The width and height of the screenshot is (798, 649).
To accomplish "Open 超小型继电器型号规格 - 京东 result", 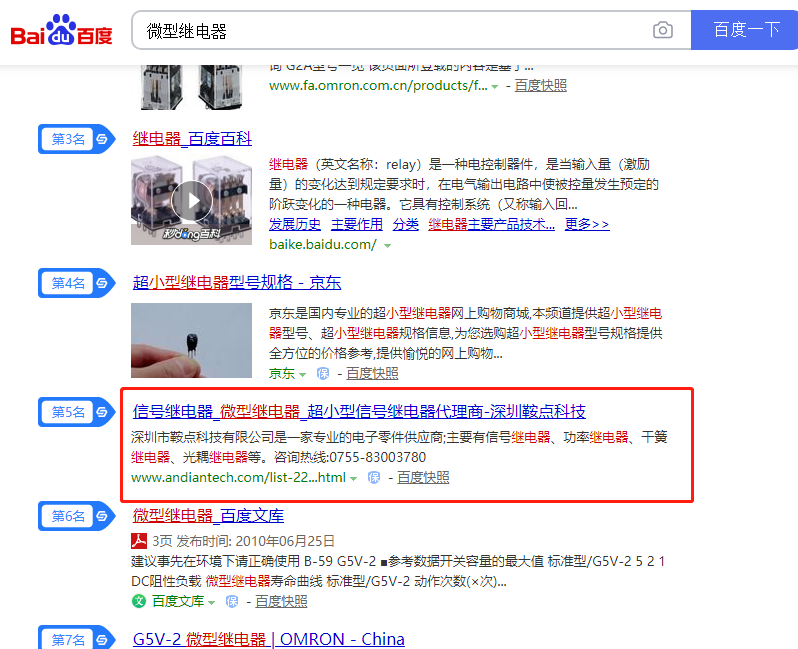I will pos(237,282).
